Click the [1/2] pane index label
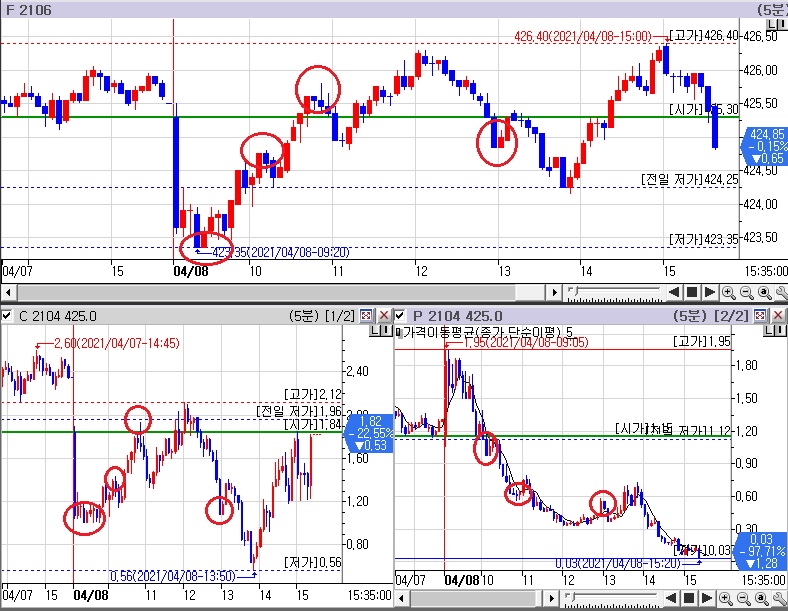 (x=340, y=316)
